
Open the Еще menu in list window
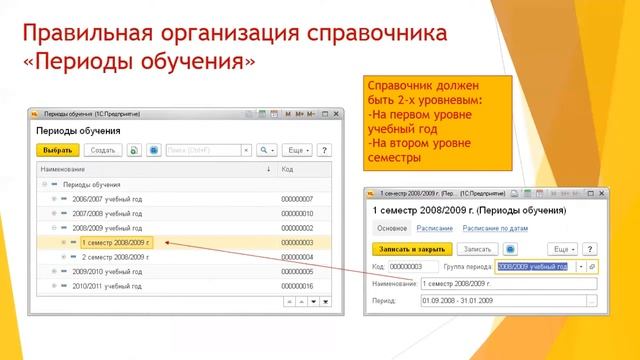[298, 150]
